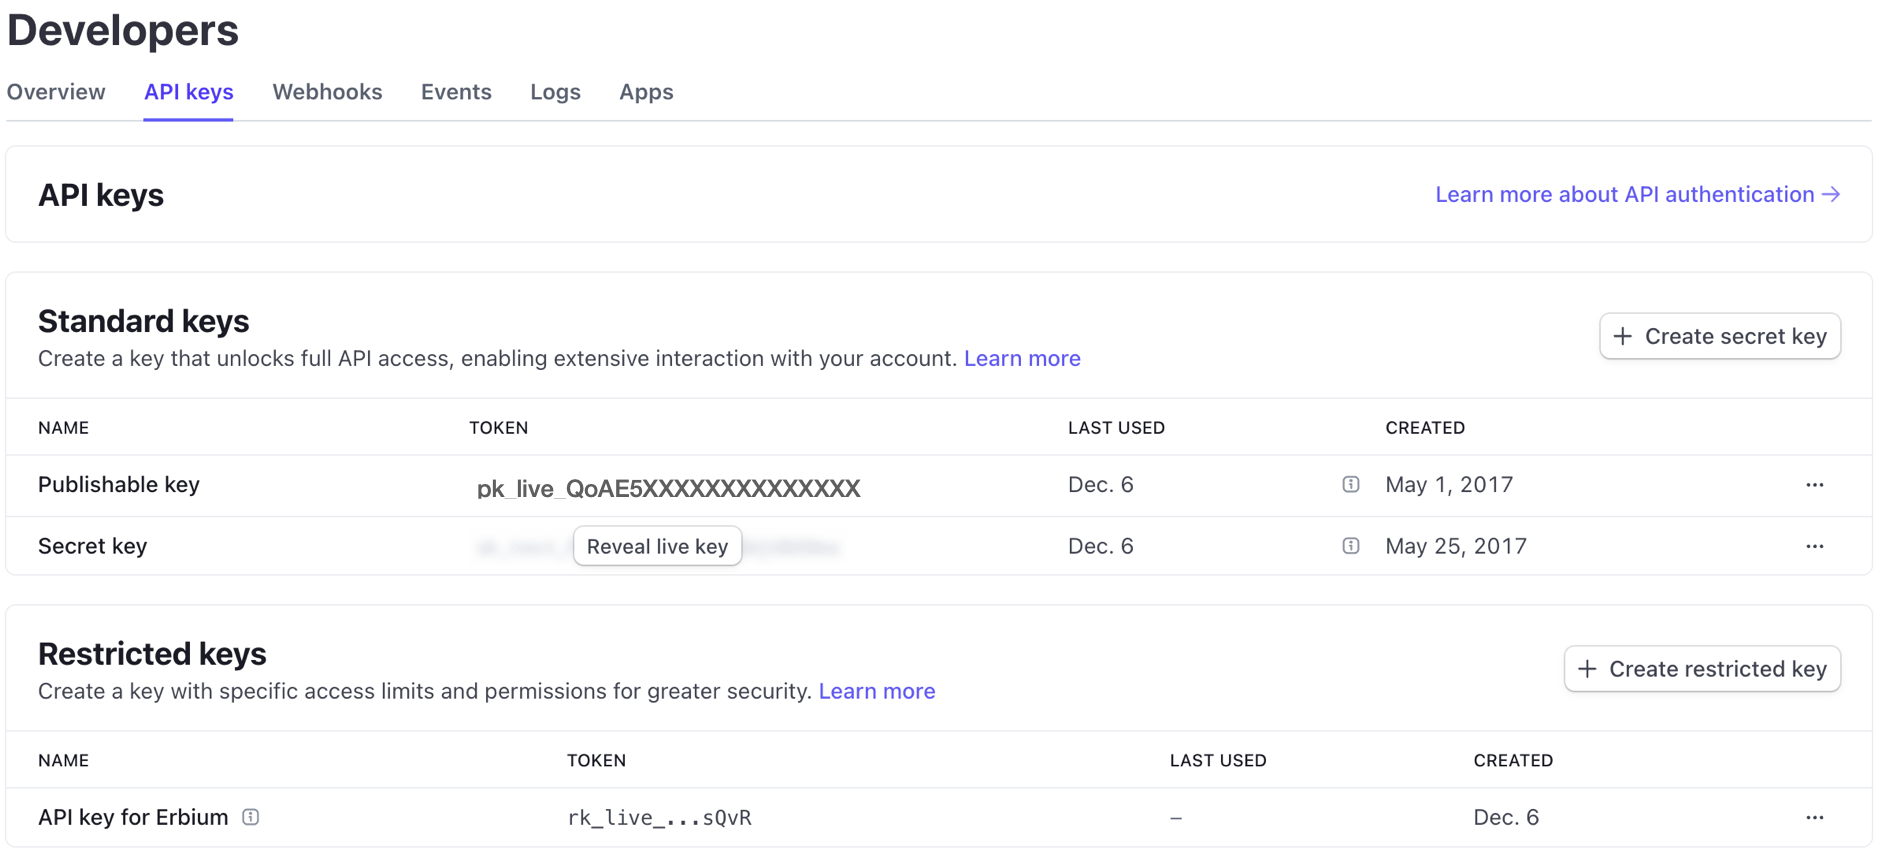Open Learn more about API authentication link
Screen dimensions: 1886x858
click(x=1636, y=194)
